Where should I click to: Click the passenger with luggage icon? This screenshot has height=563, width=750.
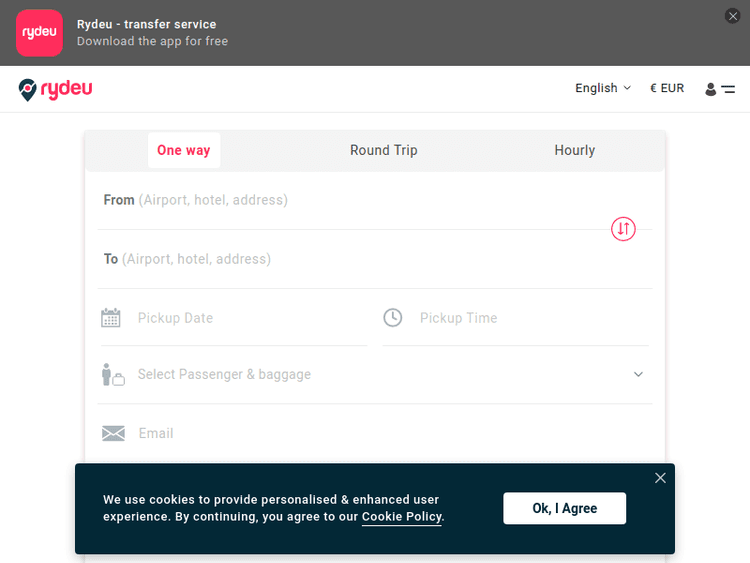click(112, 374)
